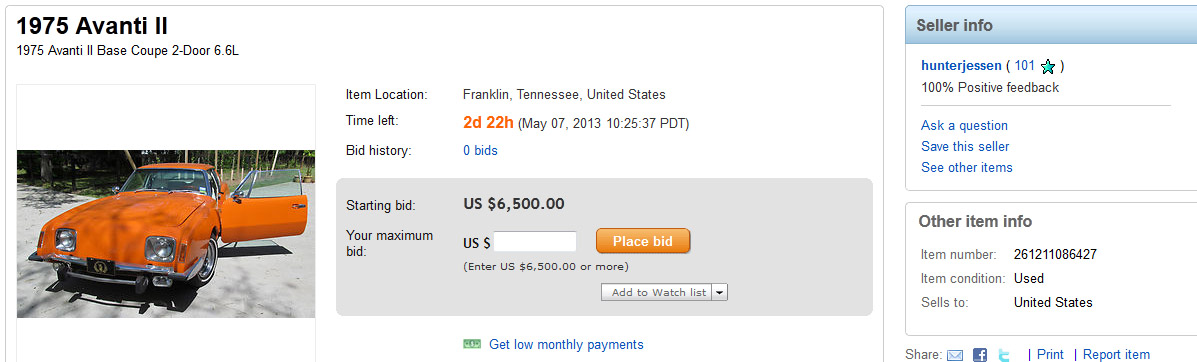Focus the maximum bid input field
The width and height of the screenshot is (1197, 362).
click(x=535, y=242)
